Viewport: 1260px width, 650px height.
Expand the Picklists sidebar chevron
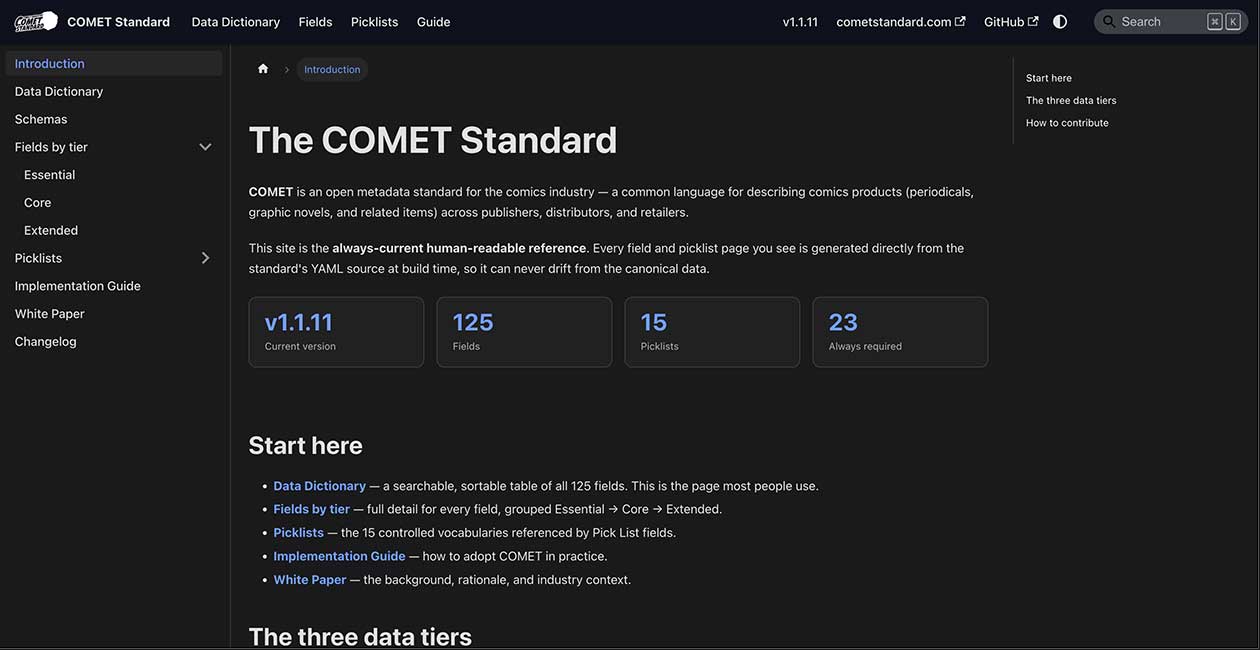coord(205,258)
